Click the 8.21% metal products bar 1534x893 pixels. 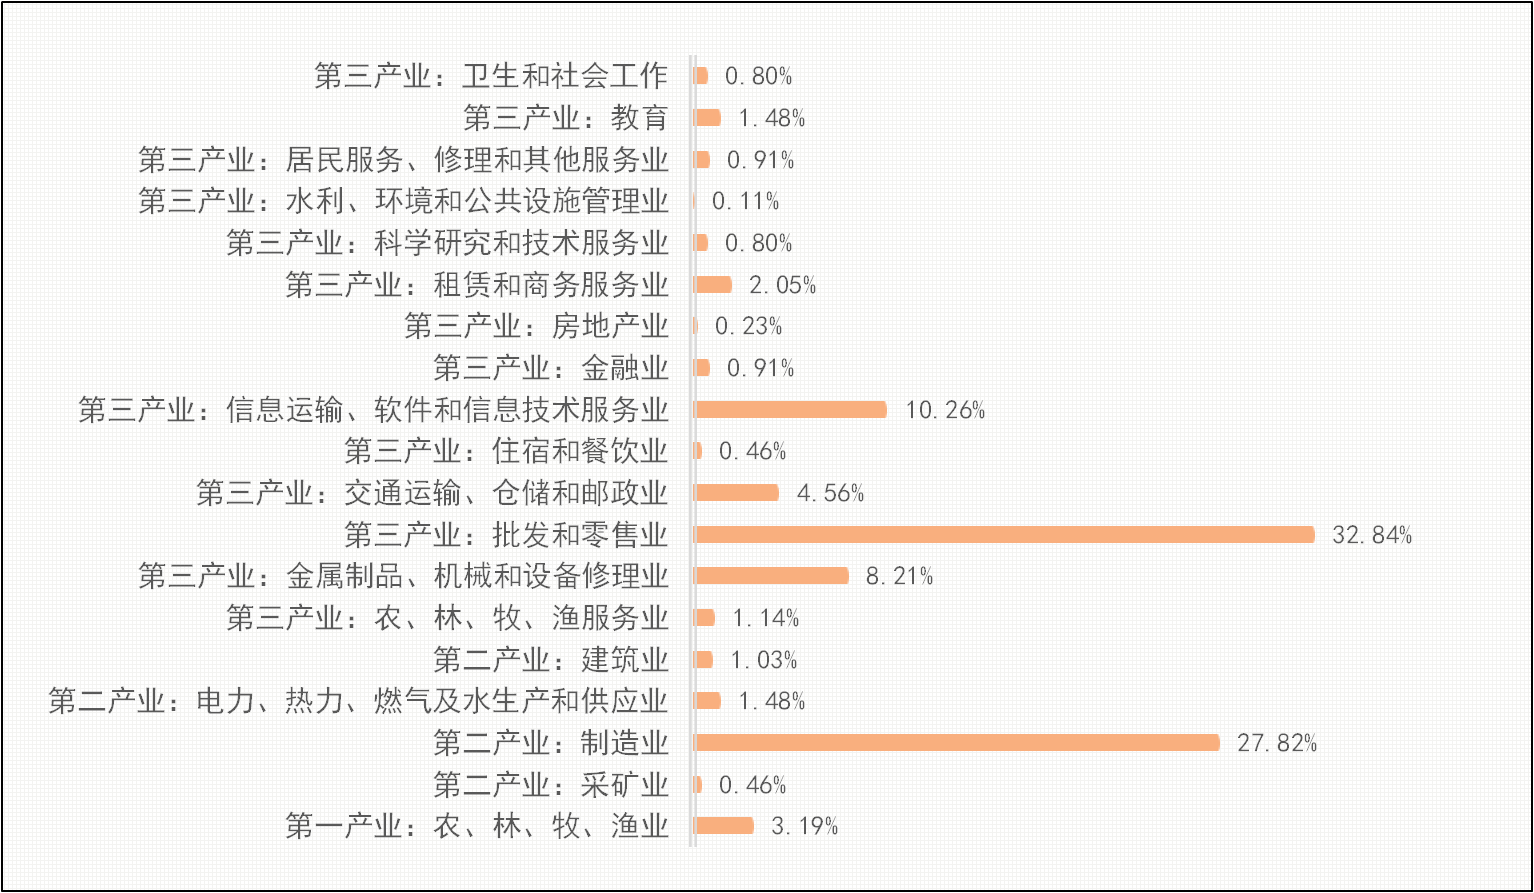pyautogui.click(x=771, y=576)
